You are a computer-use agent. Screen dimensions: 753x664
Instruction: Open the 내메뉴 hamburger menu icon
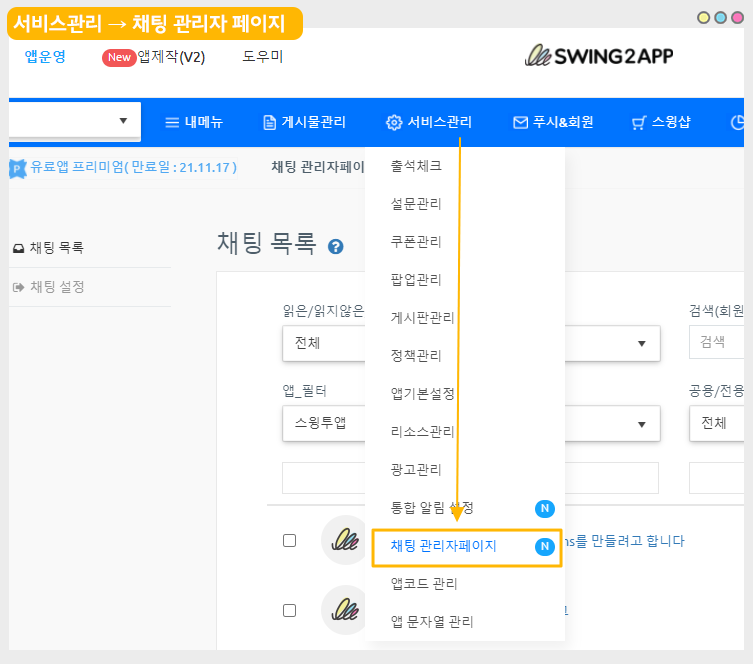pyautogui.click(x=172, y=123)
